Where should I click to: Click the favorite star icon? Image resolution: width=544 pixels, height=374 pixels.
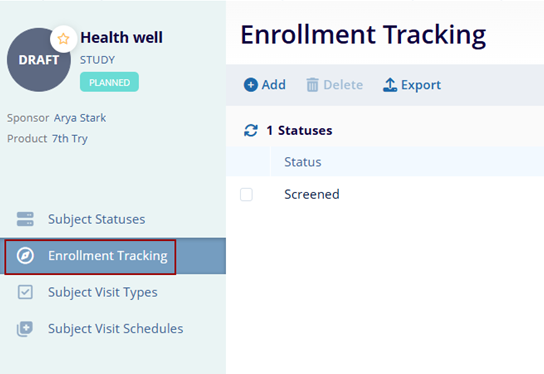pyautogui.click(x=63, y=39)
